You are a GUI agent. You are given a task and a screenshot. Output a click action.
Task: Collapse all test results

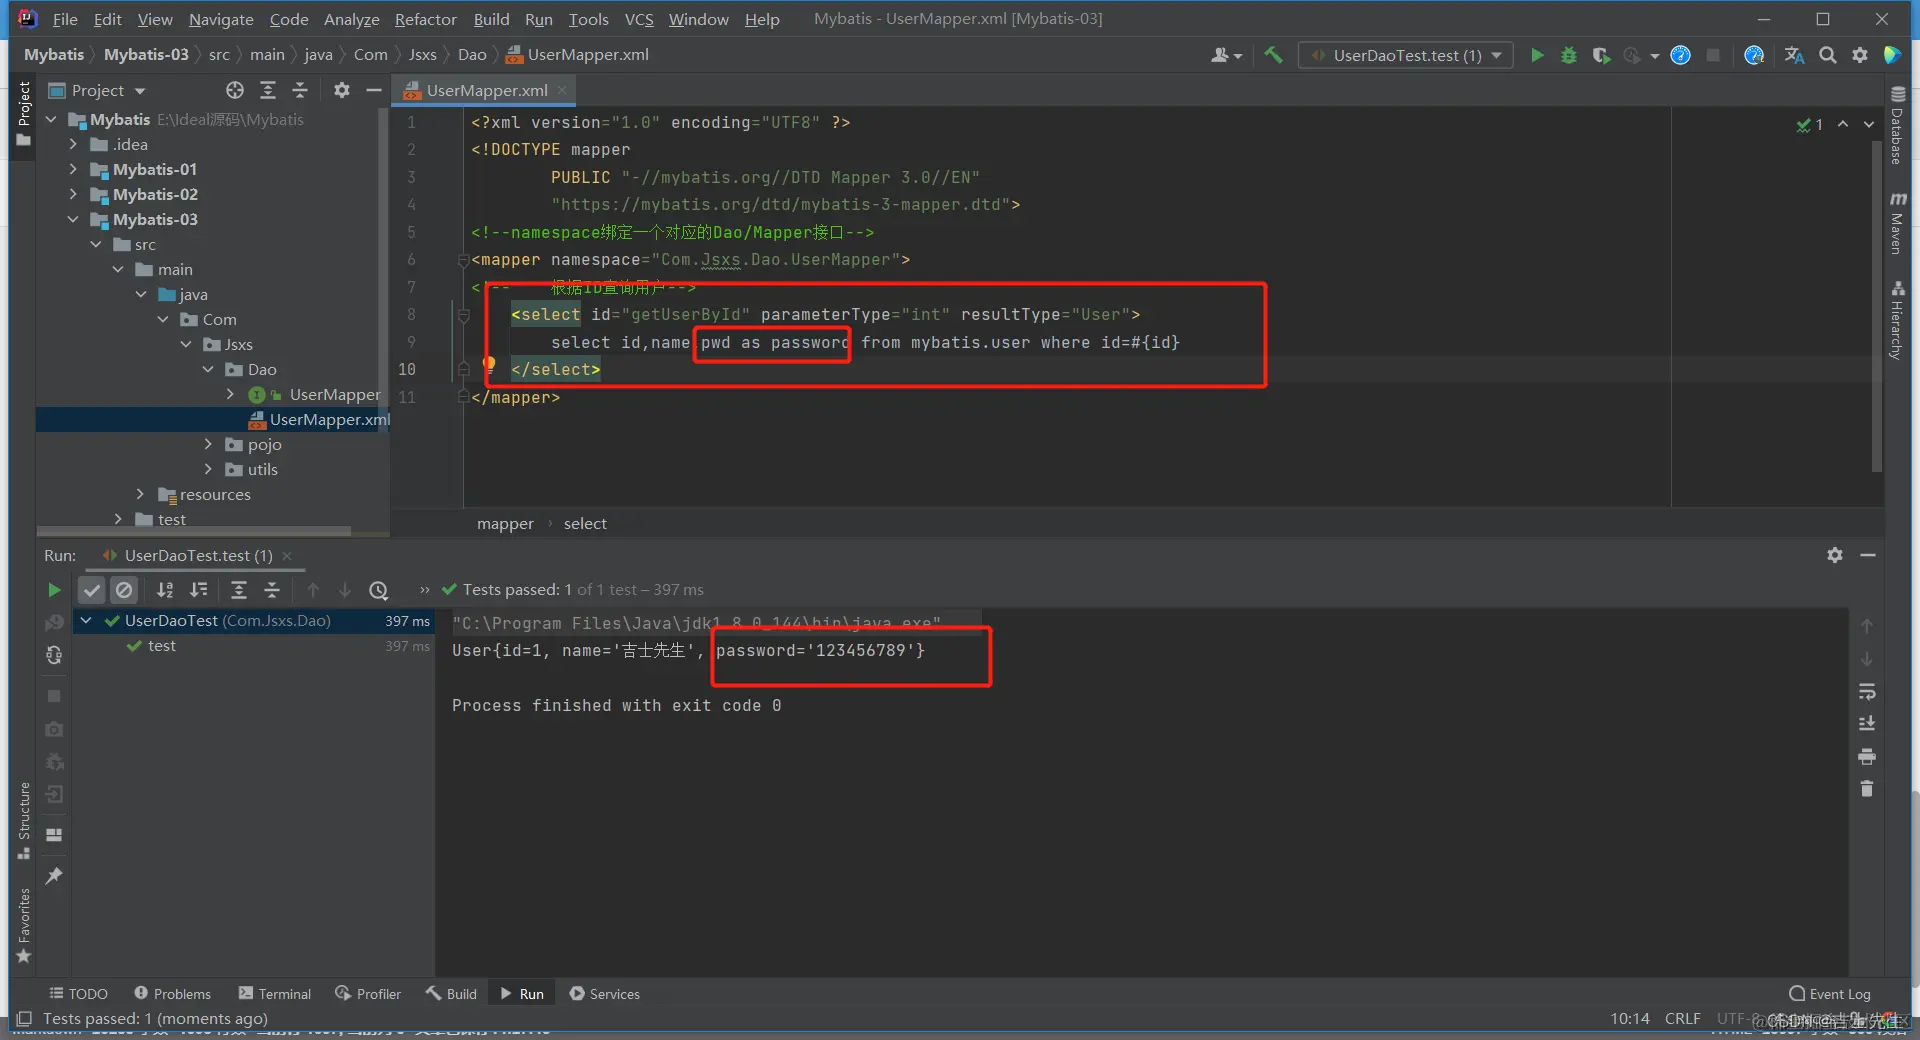(272, 590)
